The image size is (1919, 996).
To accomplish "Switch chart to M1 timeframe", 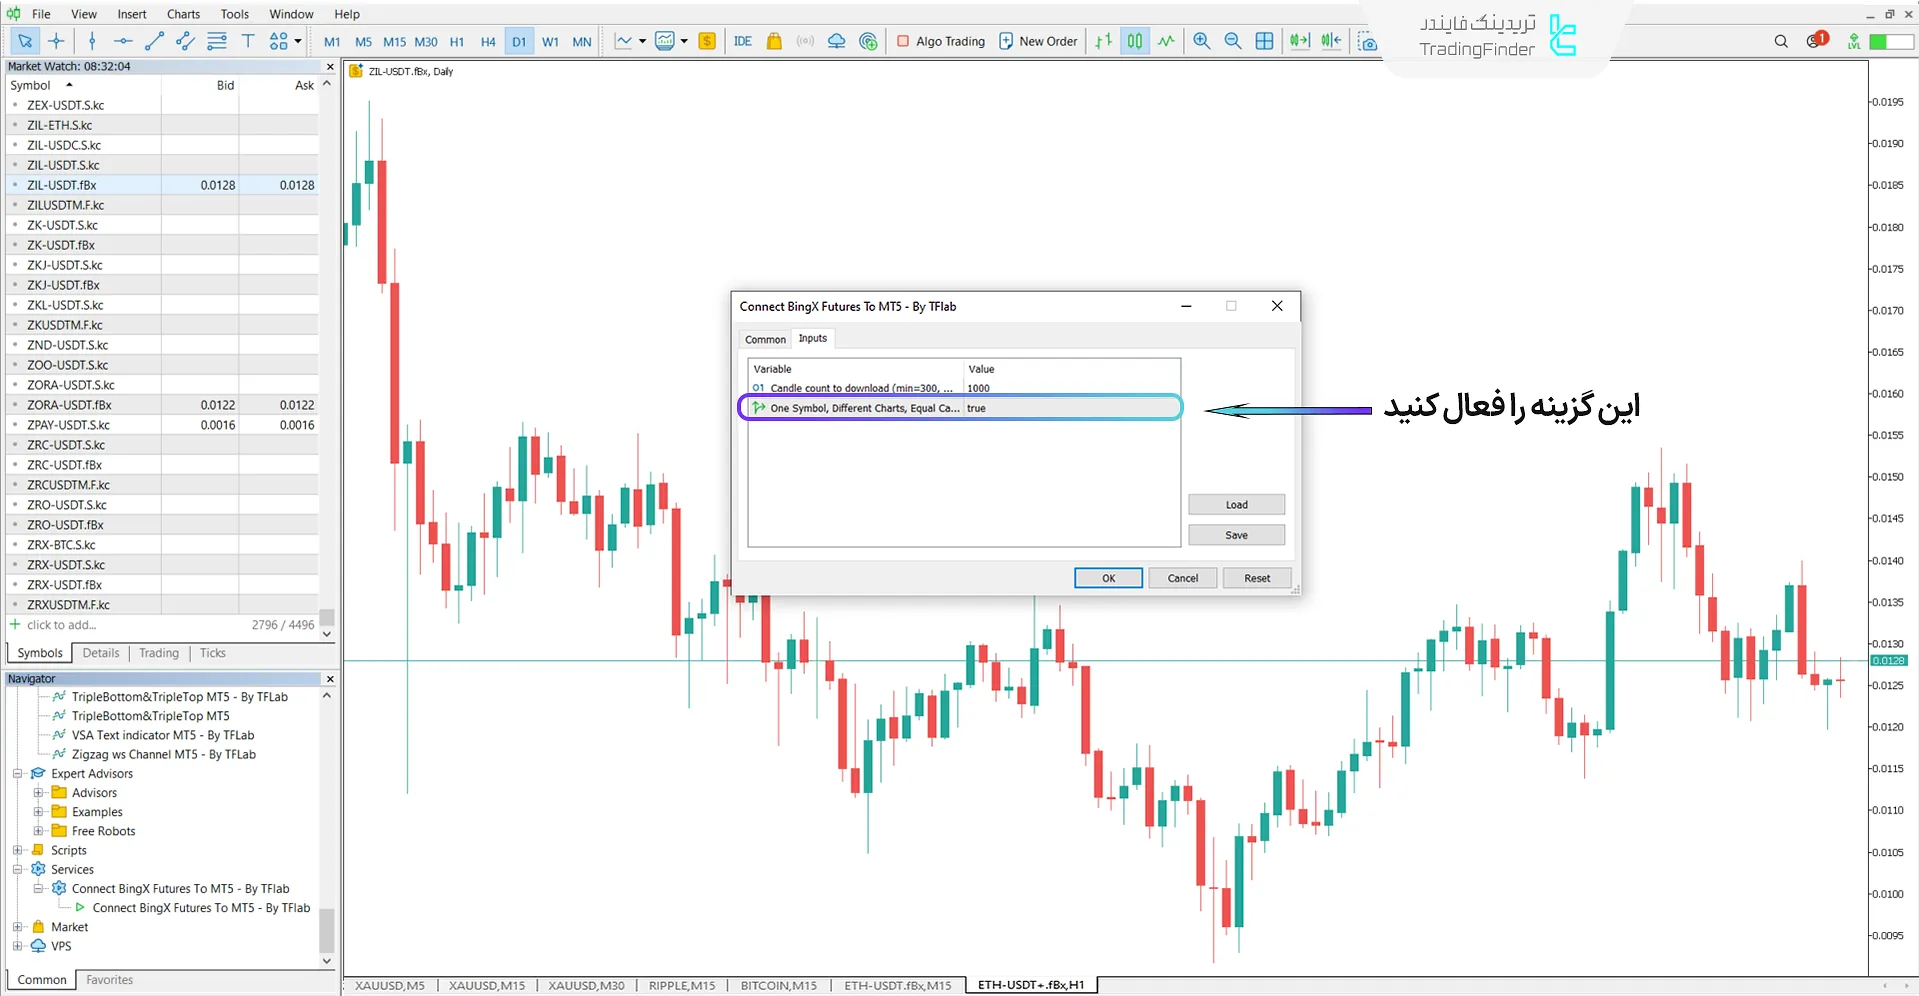I will pos(332,42).
